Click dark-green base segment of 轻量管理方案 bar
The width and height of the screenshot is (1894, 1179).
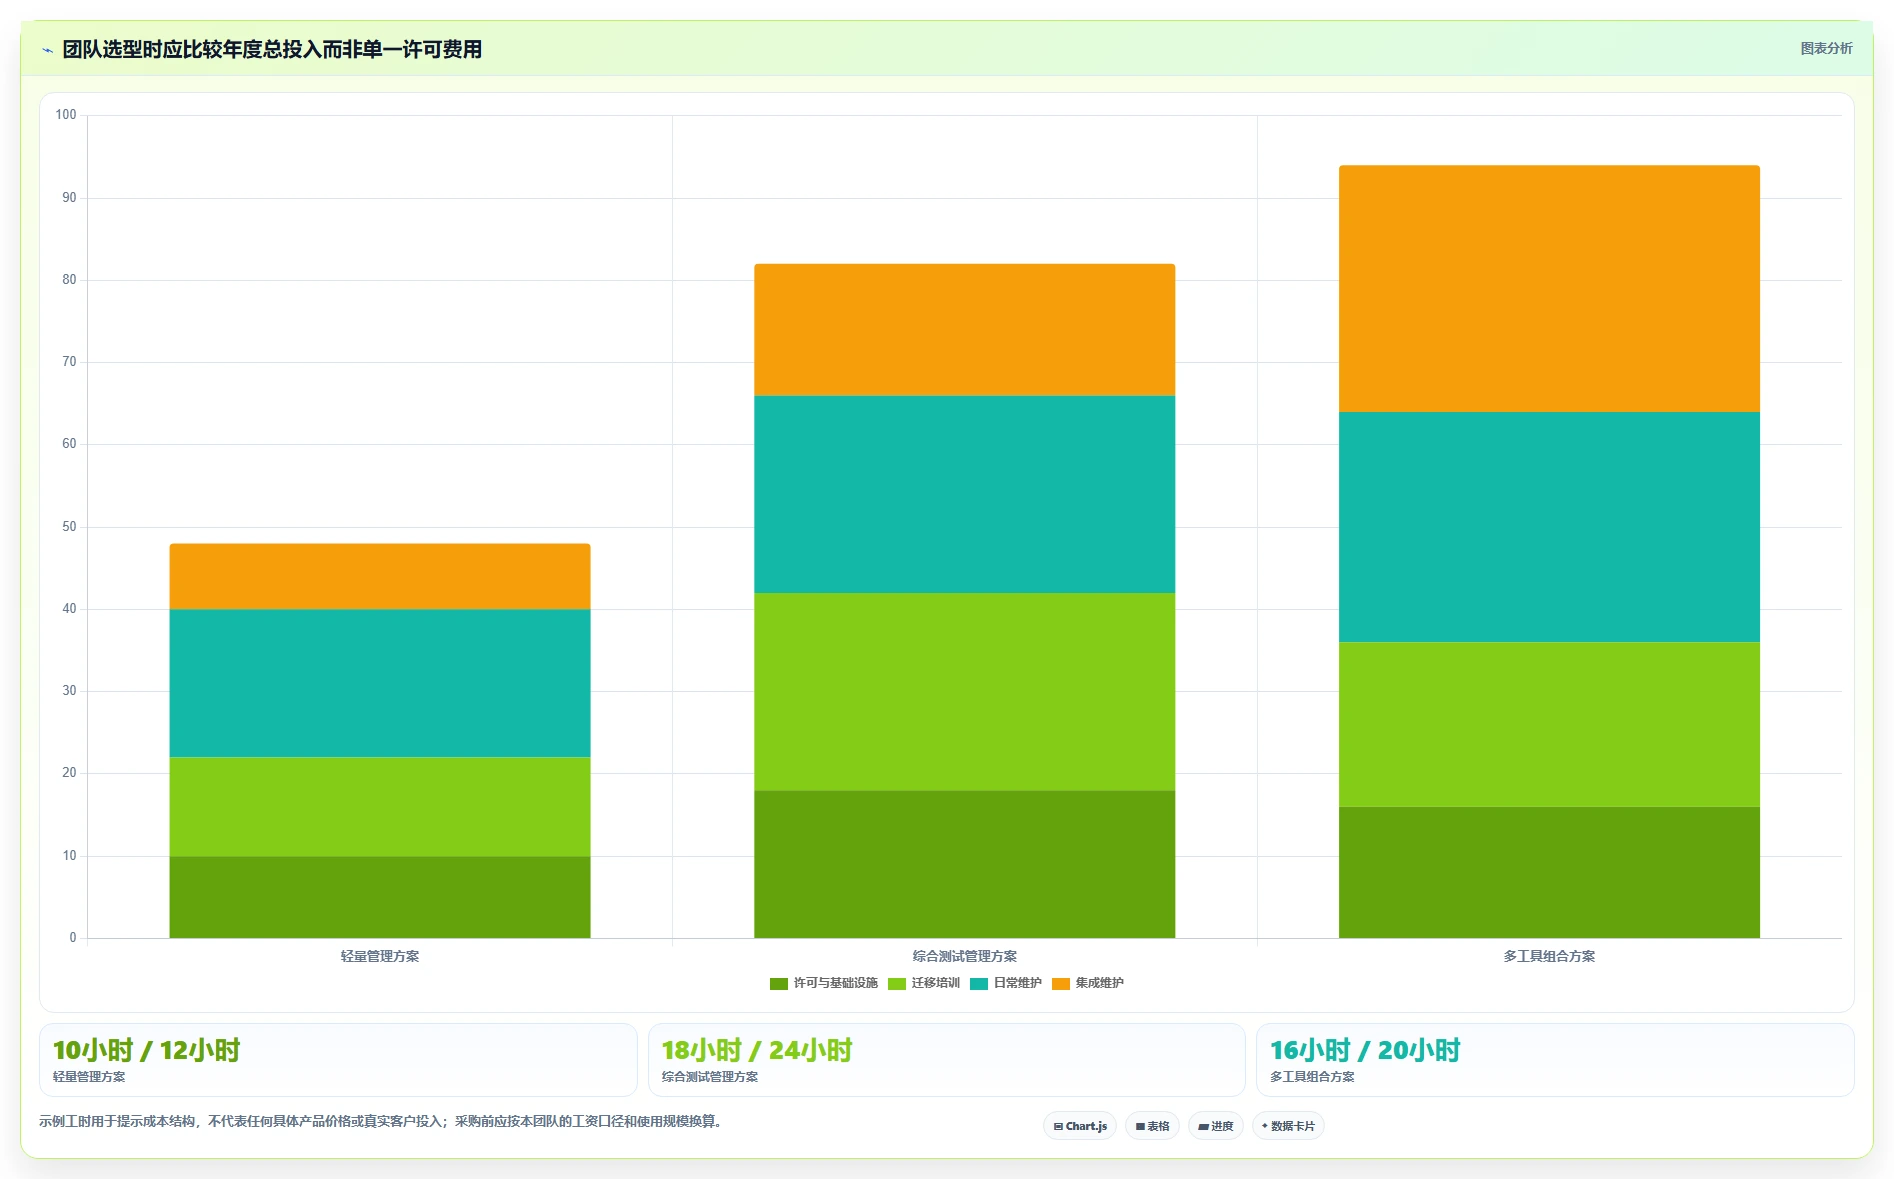(x=380, y=897)
